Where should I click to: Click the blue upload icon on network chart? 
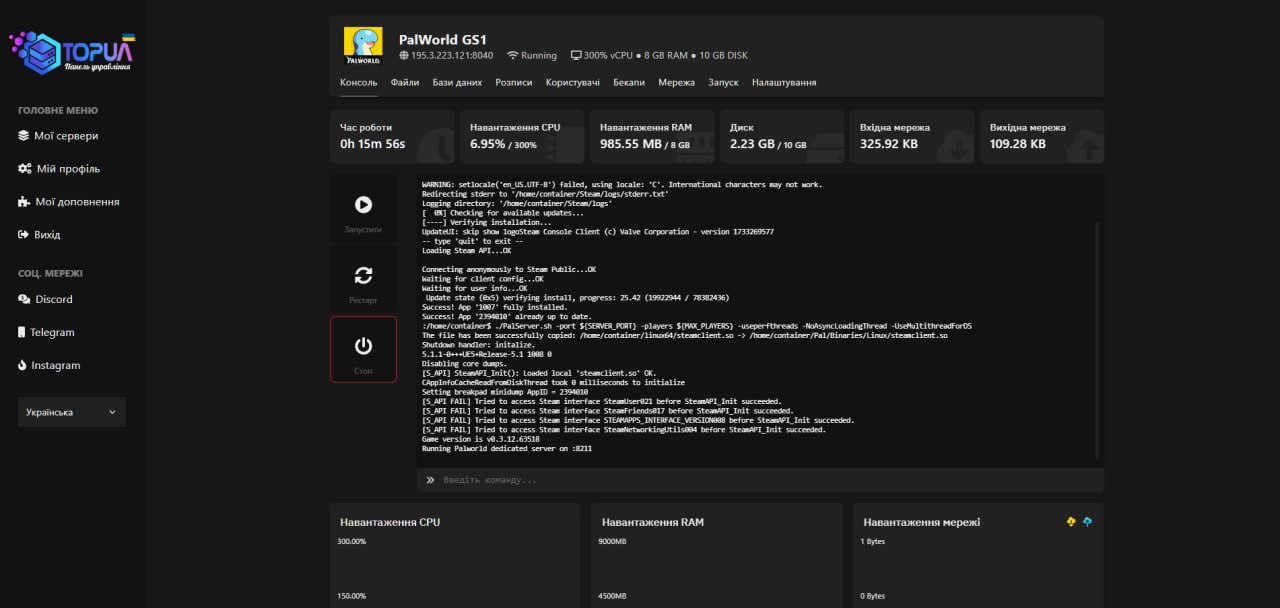pyautogui.click(x=1087, y=522)
